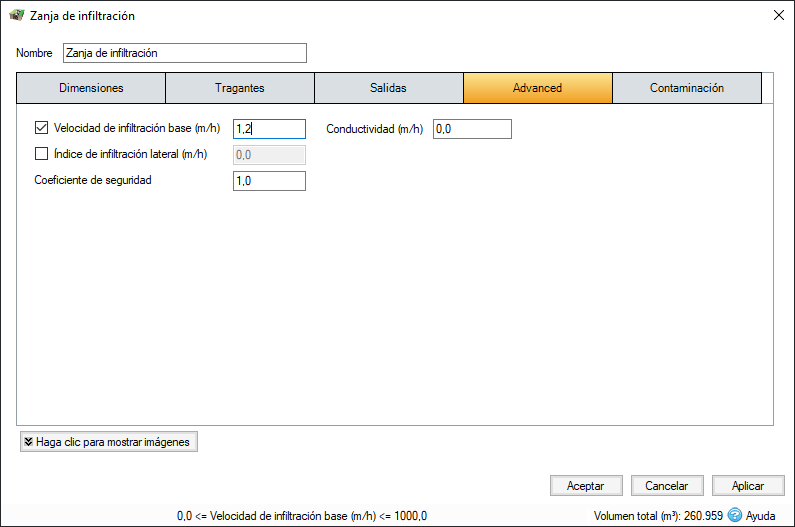Click the Advanced tab

pos(537,88)
